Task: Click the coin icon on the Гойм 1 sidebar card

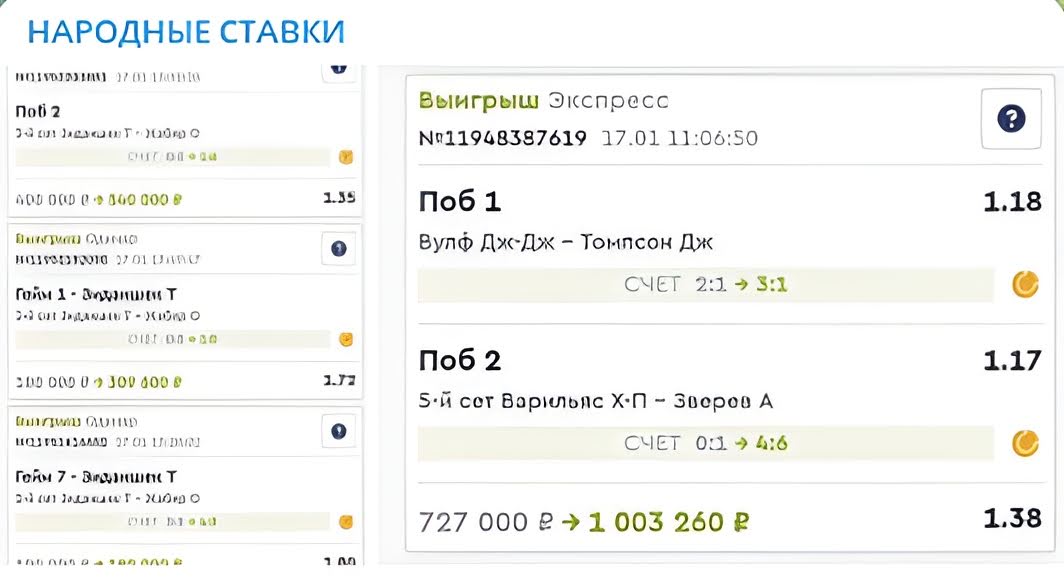Action: click(345, 338)
